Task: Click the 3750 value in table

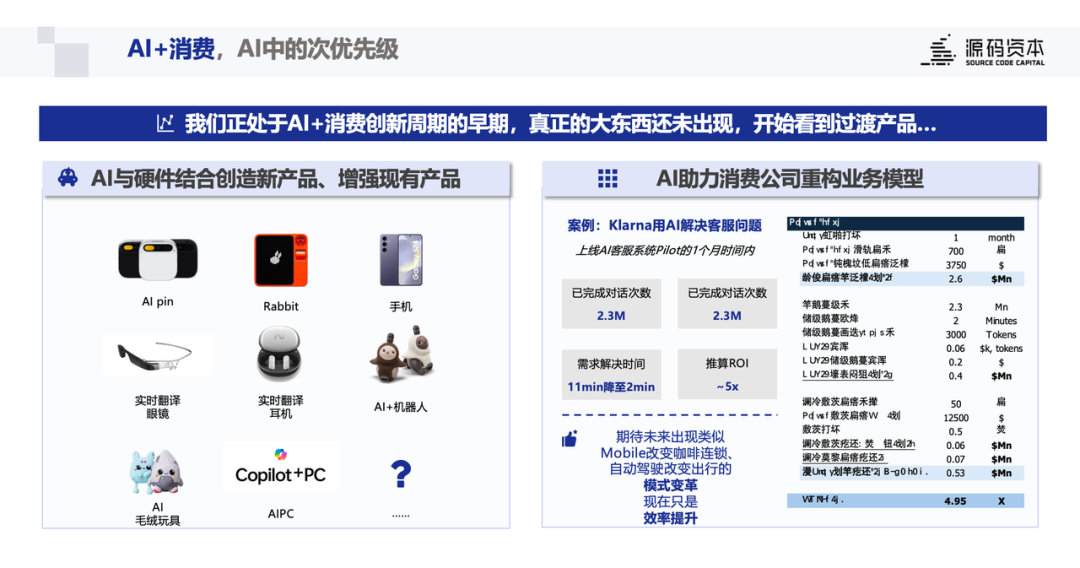Action: tap(956, 265)
